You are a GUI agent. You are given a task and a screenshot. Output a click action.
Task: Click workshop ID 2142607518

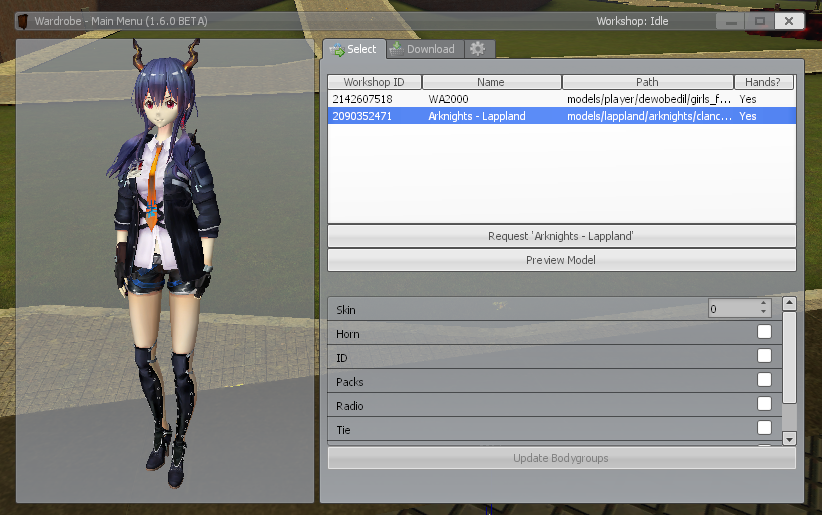click(362, 99)
